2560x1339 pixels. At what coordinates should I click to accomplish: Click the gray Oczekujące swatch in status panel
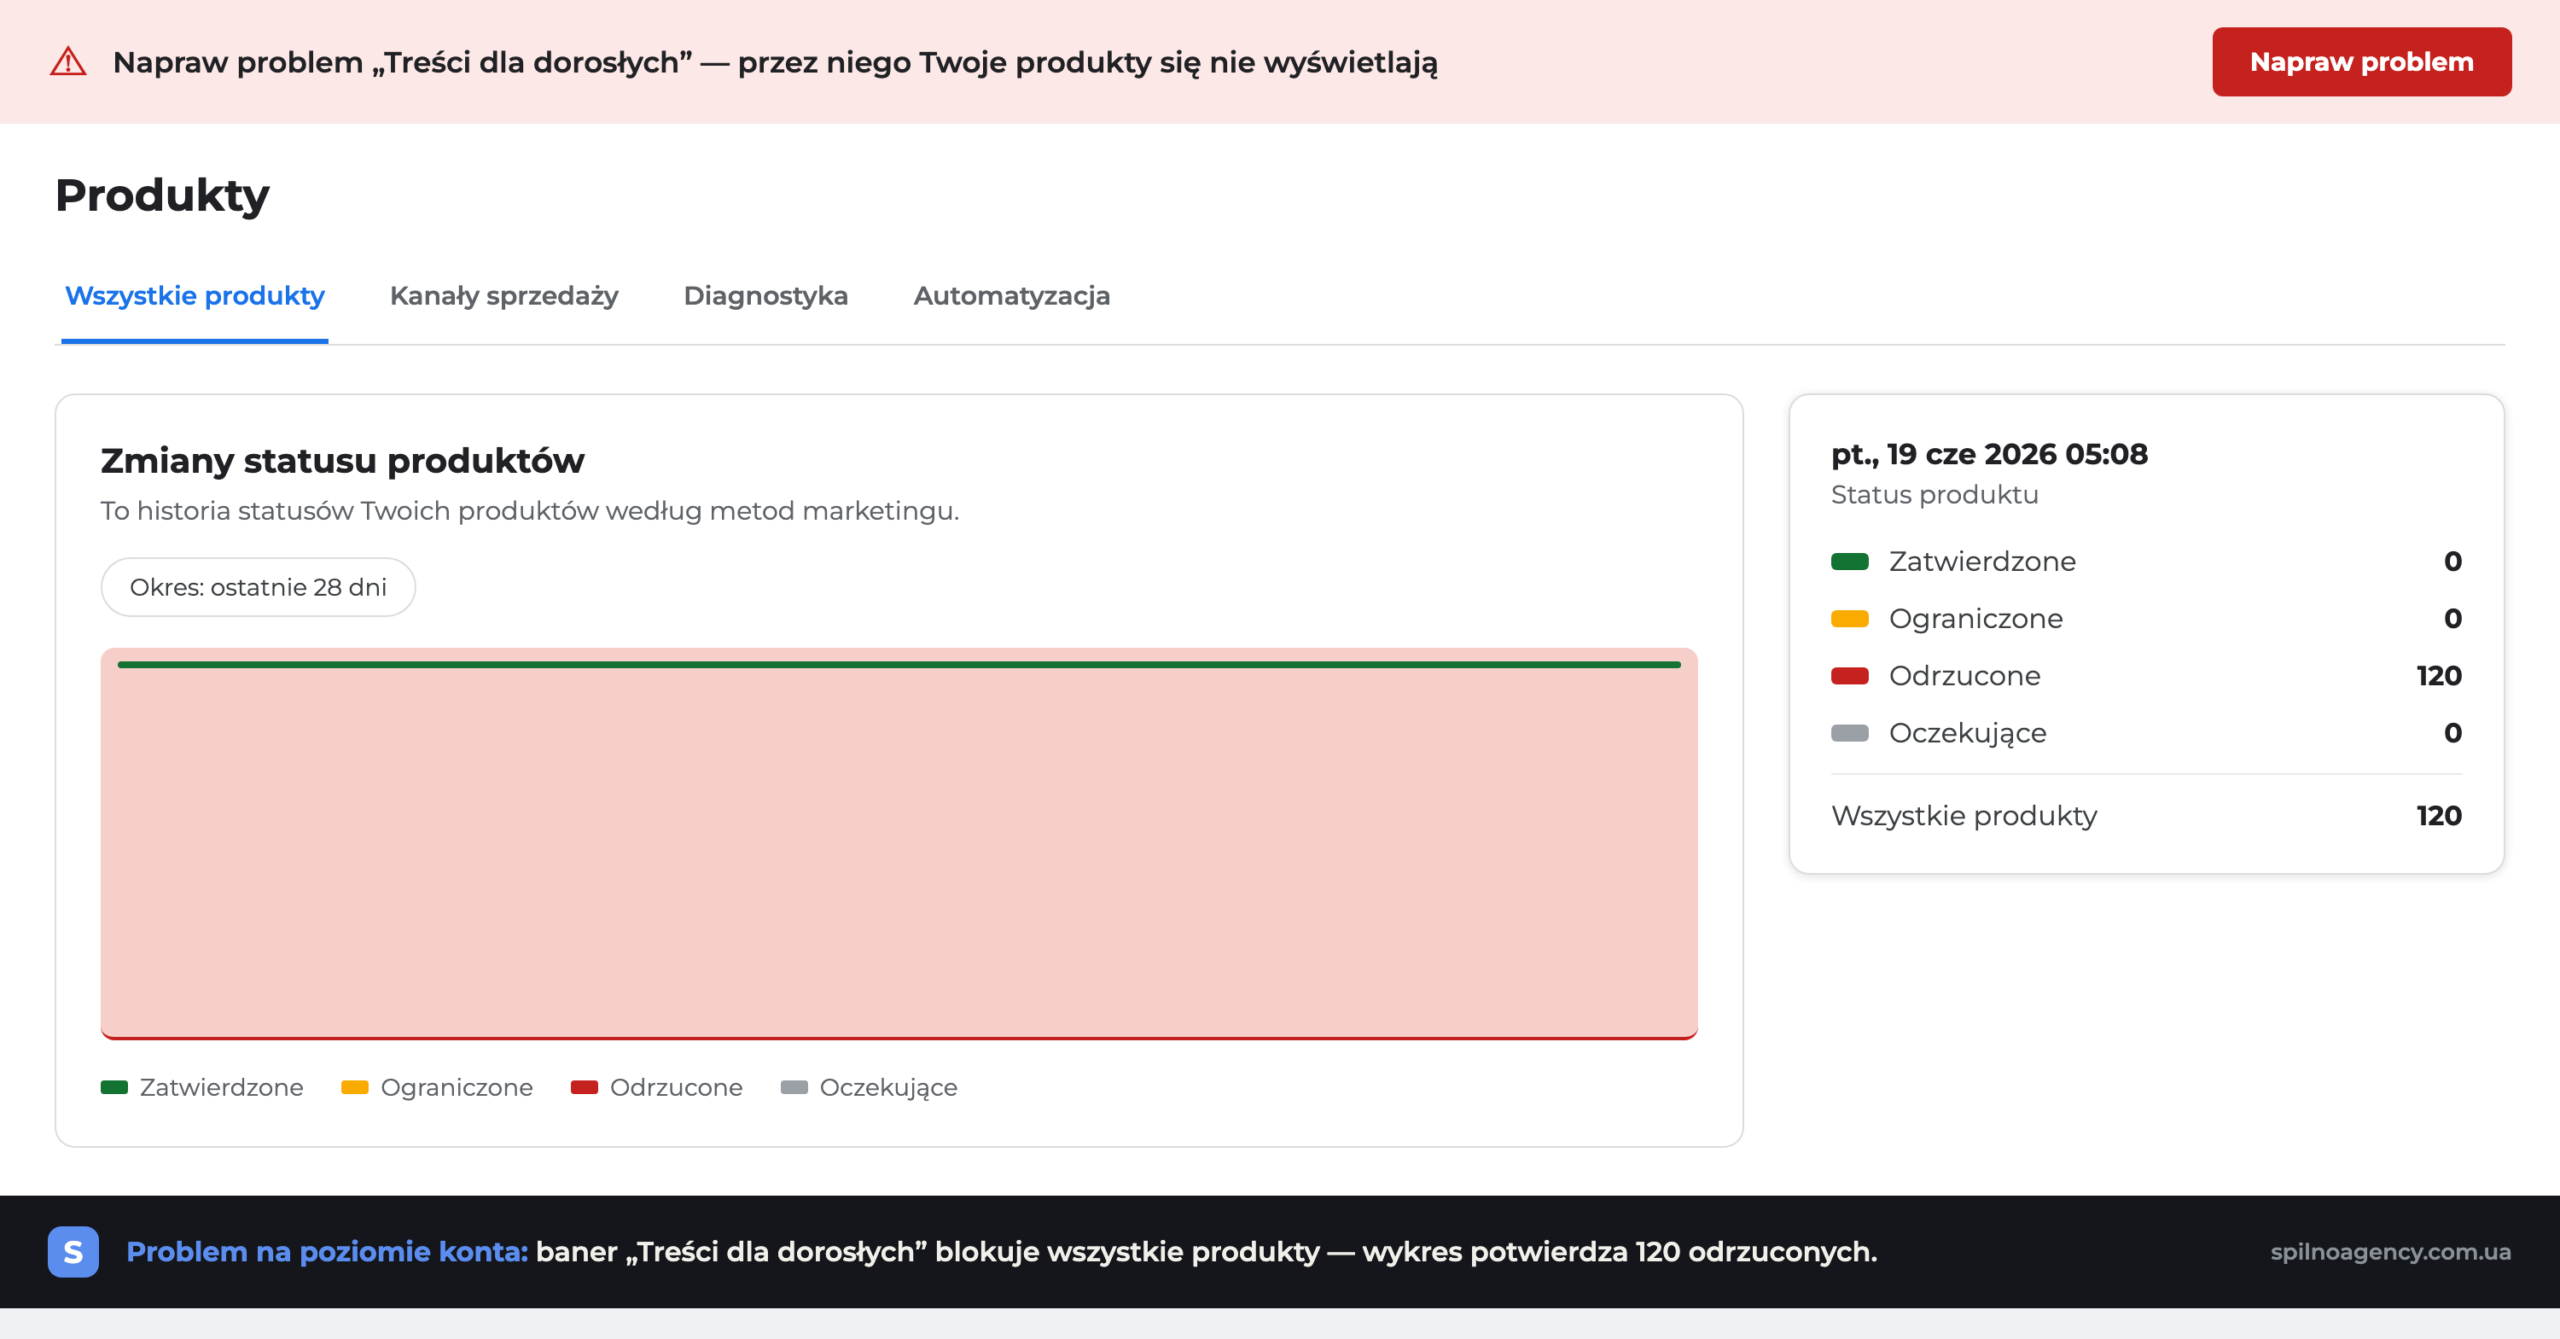point(1850,732)
